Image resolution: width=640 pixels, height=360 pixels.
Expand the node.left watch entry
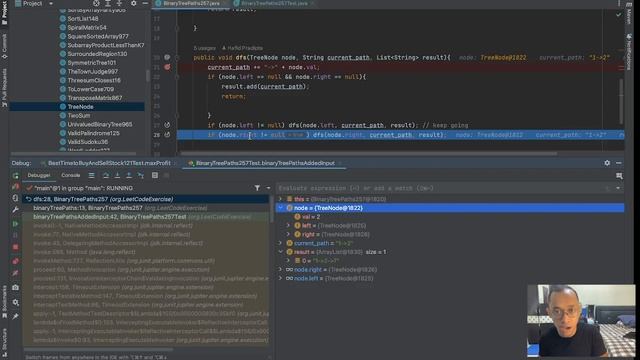(280, 278)
